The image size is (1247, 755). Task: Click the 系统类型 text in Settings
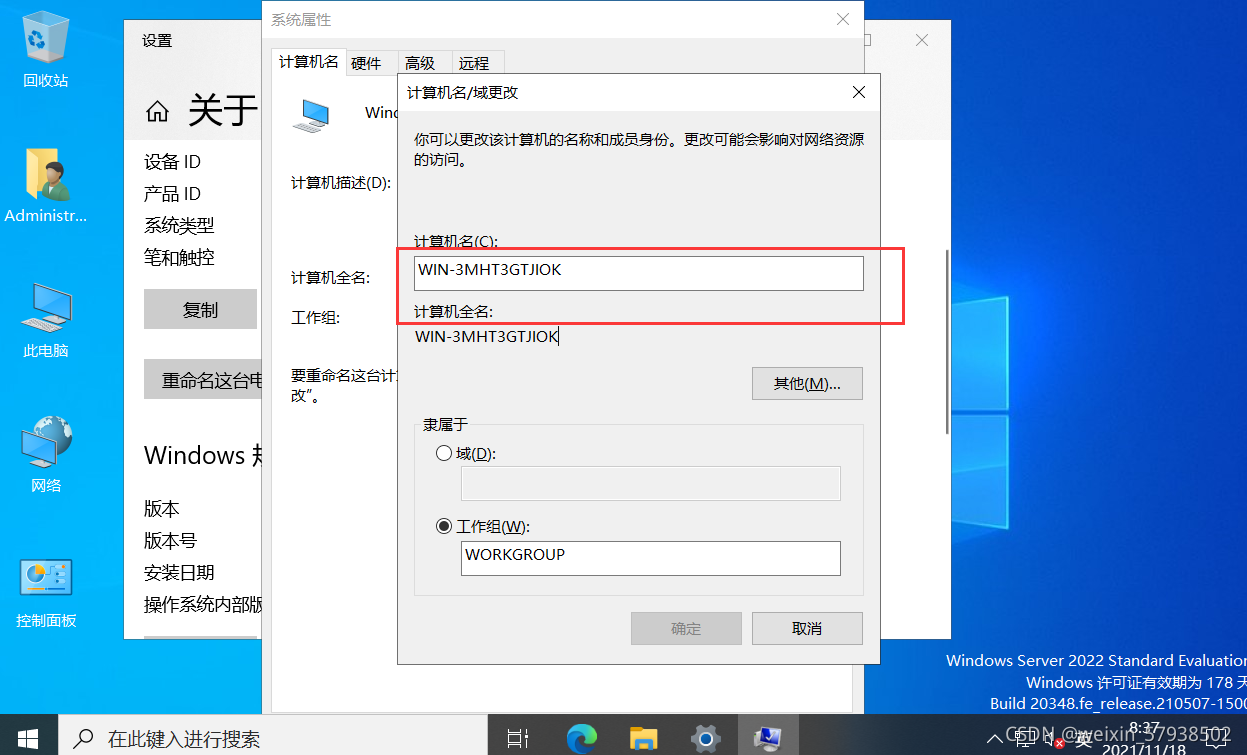[179, 226]
